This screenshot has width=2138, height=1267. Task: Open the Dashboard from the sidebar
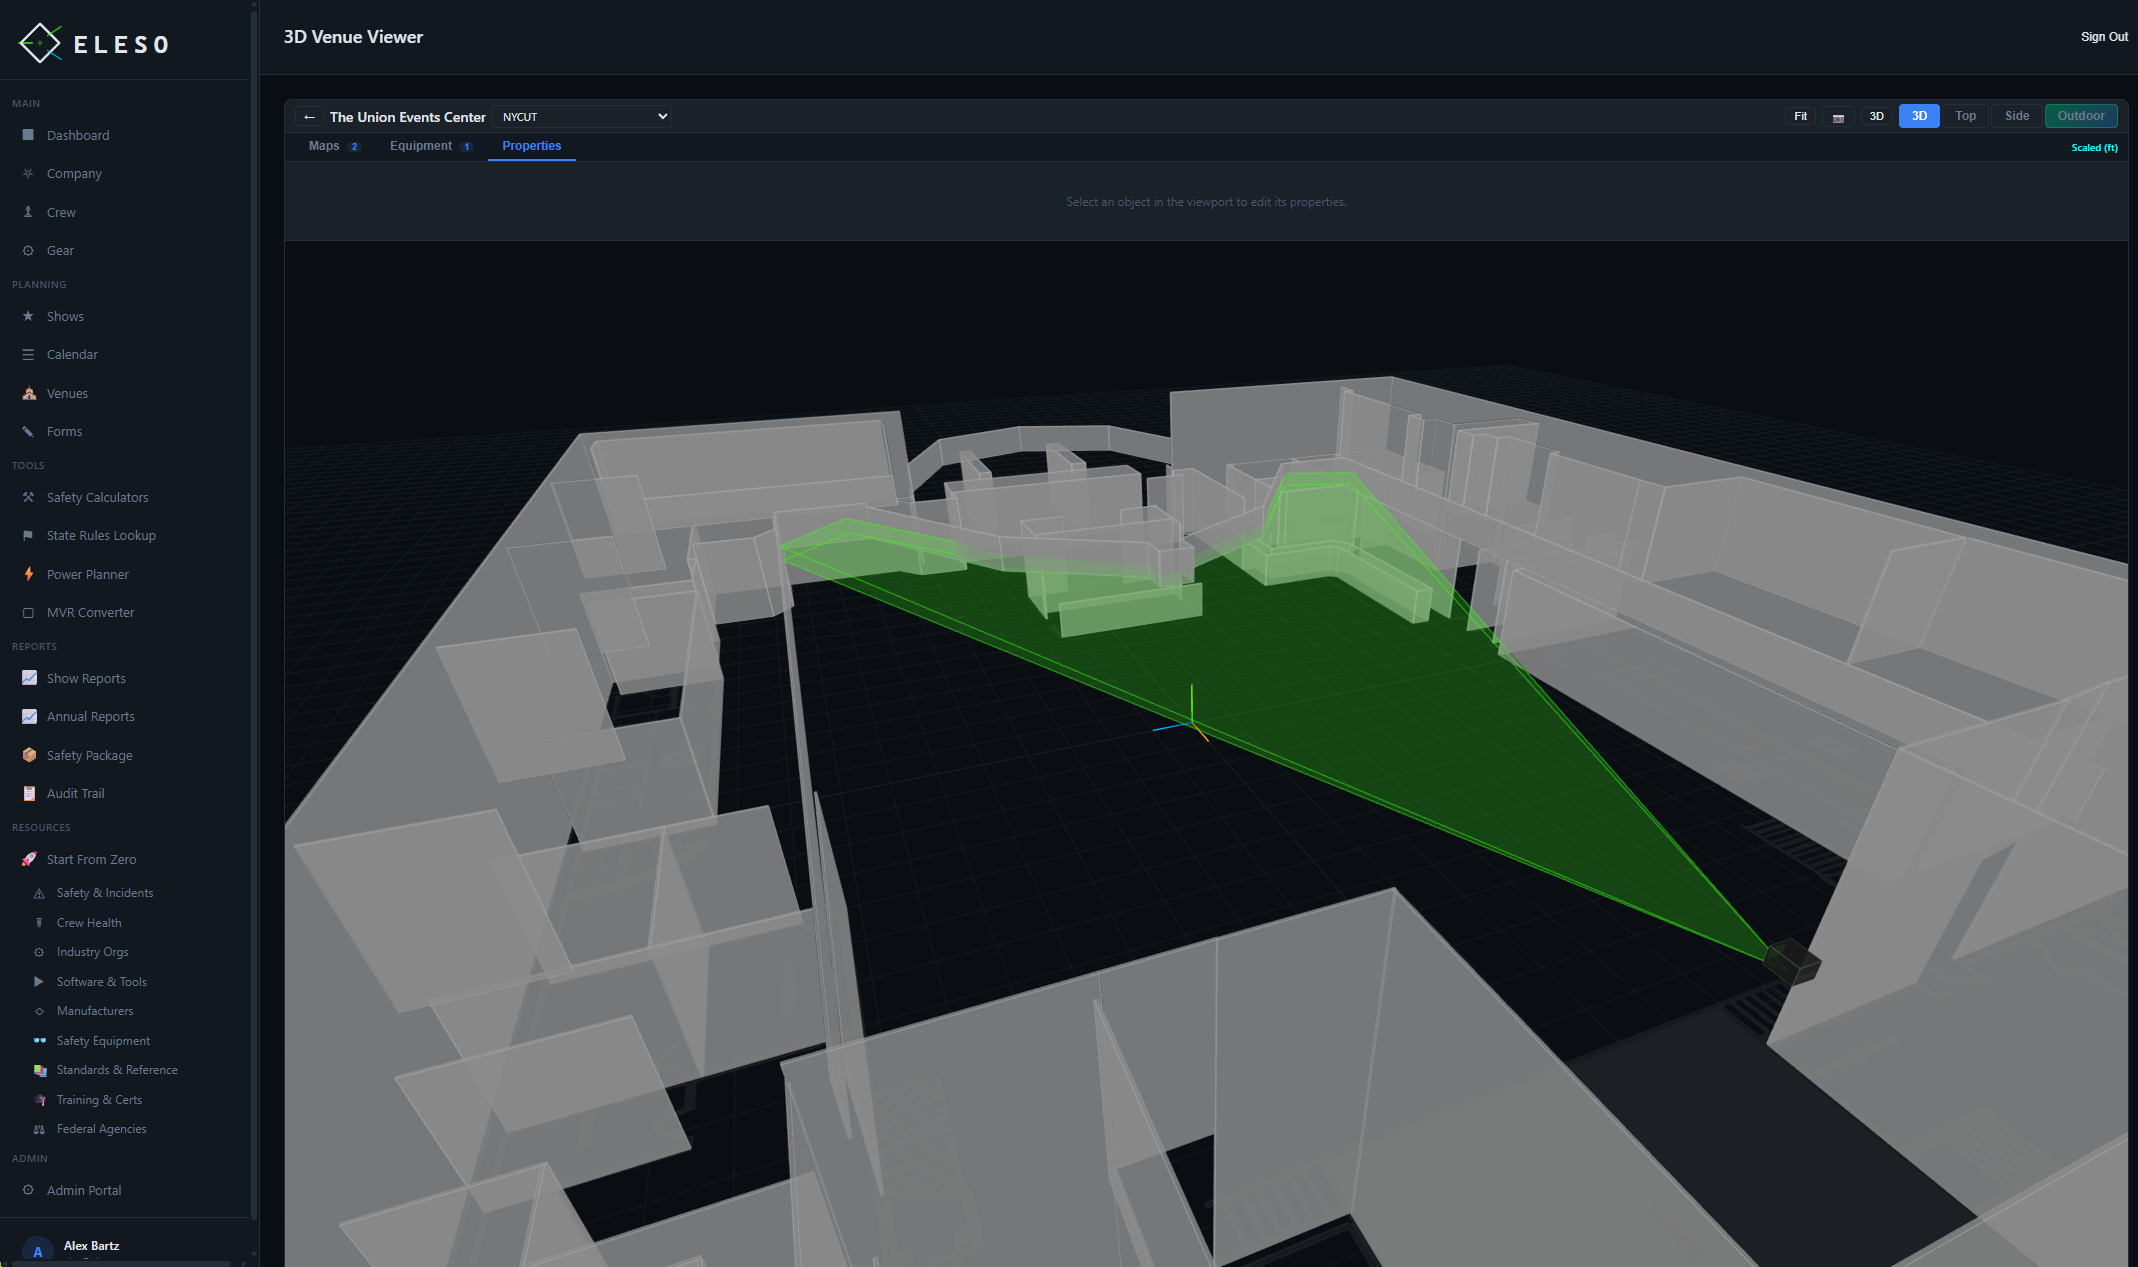pos(77,135)
